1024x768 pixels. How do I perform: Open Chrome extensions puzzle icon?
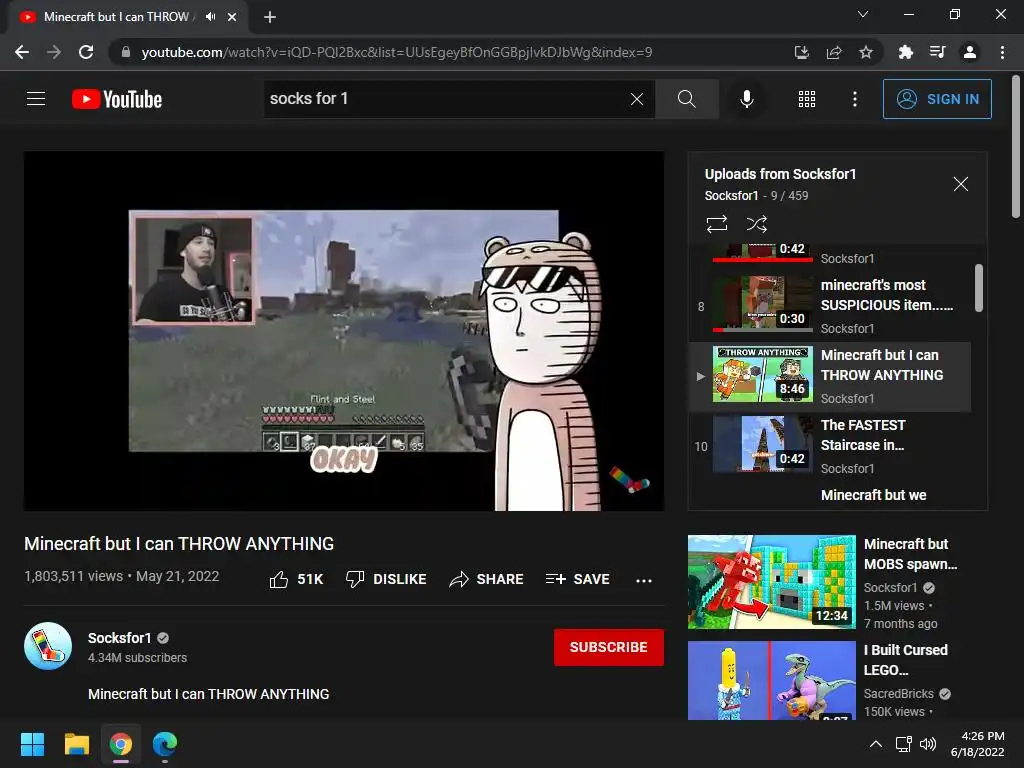click(x=905, y=52)
